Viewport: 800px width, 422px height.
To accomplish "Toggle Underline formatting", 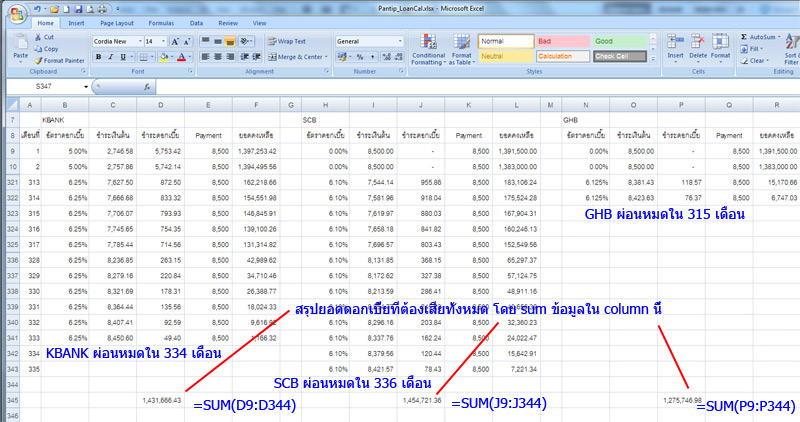I will 122,57.
